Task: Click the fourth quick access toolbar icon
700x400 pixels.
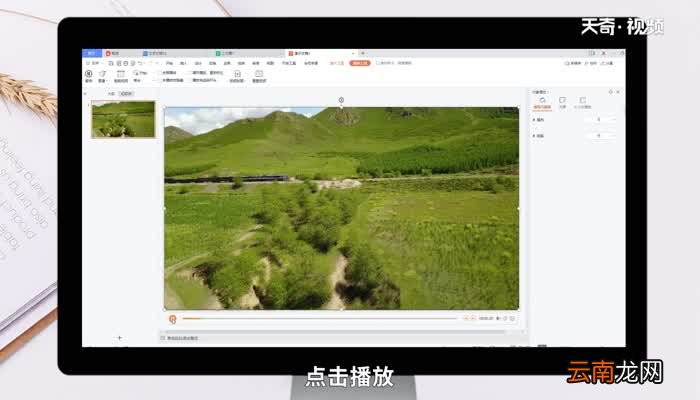Action: point(133,63)
